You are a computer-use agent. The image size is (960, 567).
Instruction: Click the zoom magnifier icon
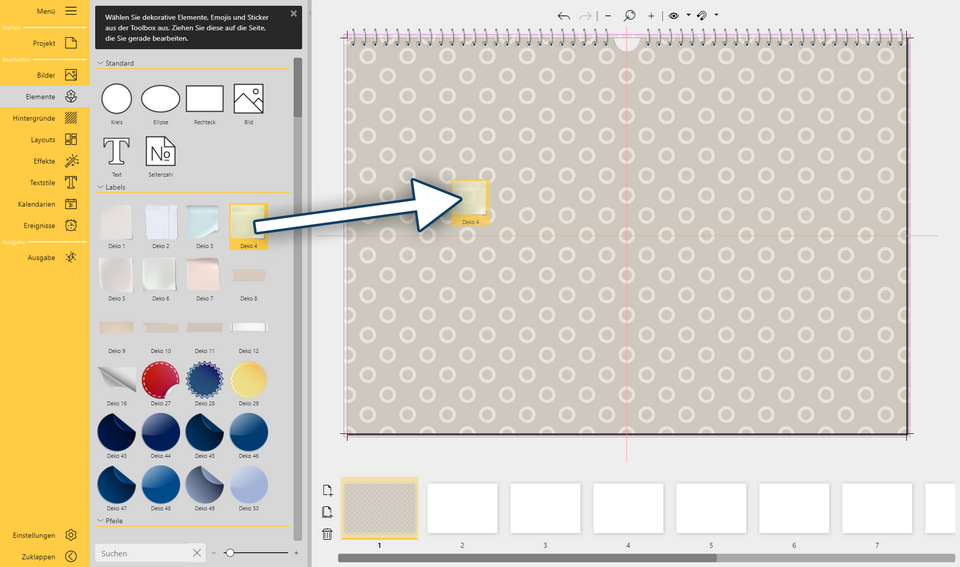[x=629, y=16]
